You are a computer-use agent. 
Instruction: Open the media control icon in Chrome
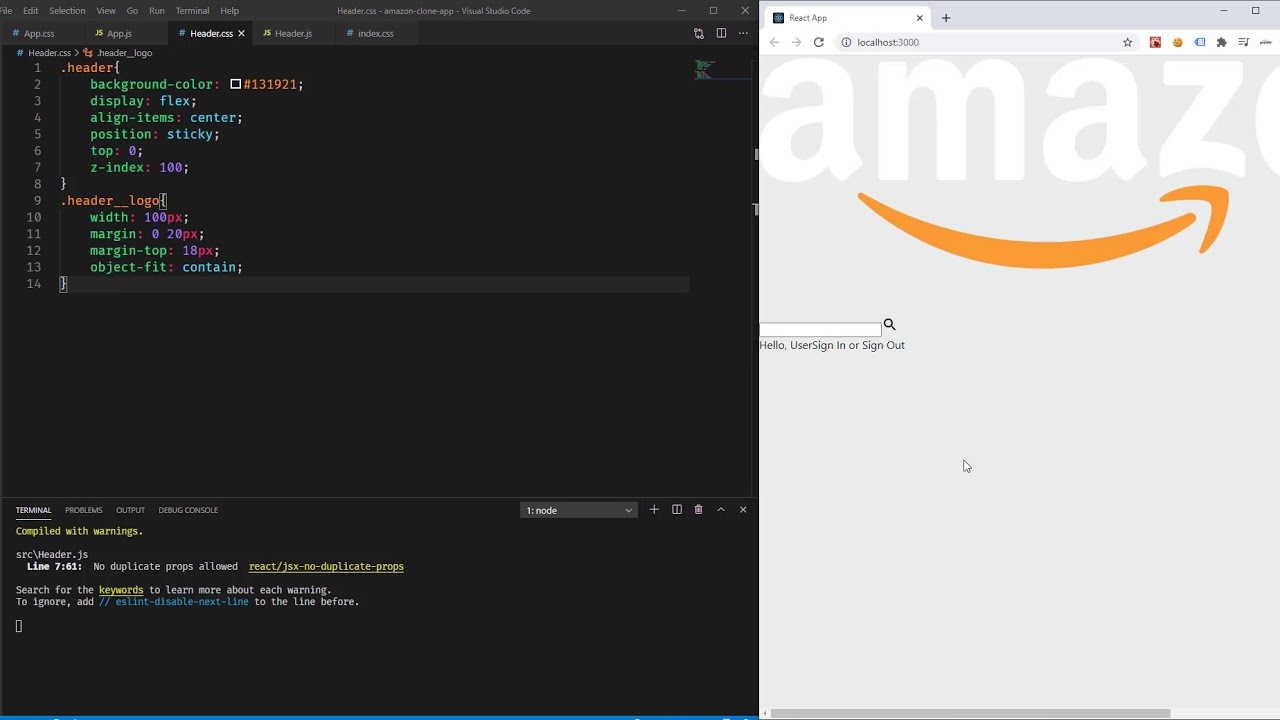[1244, 42]
